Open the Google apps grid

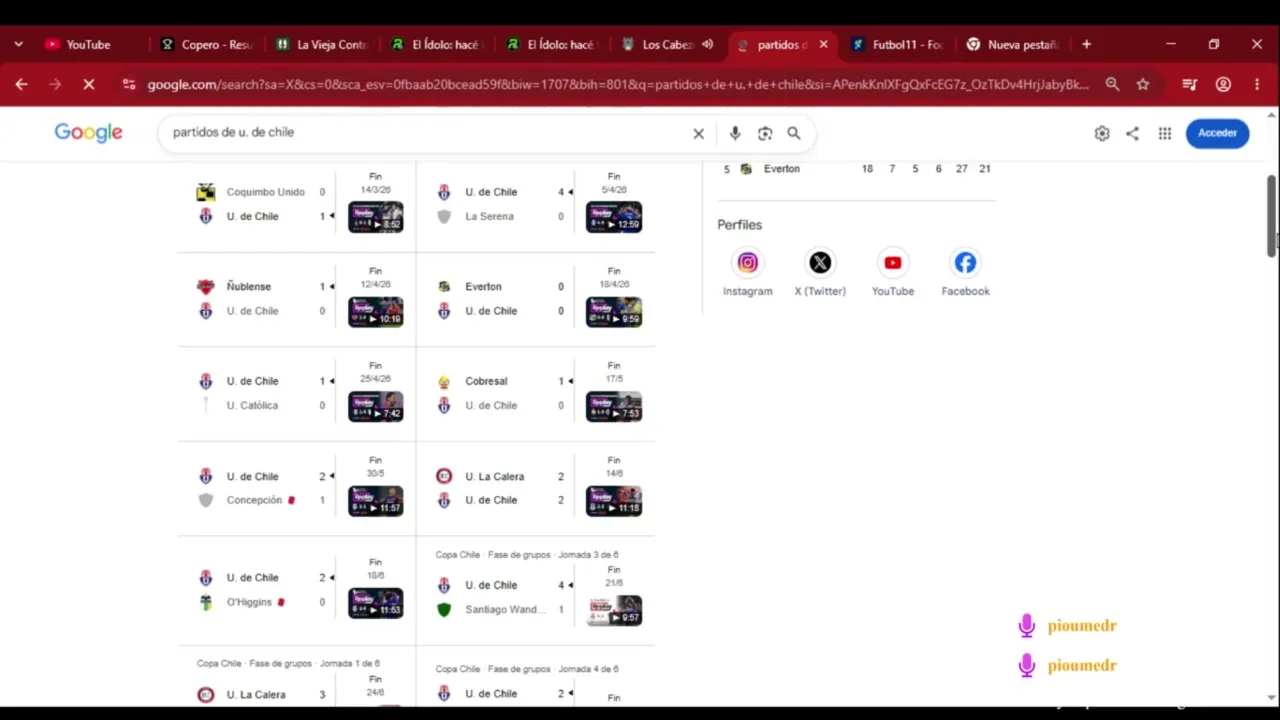(1165, 133)
